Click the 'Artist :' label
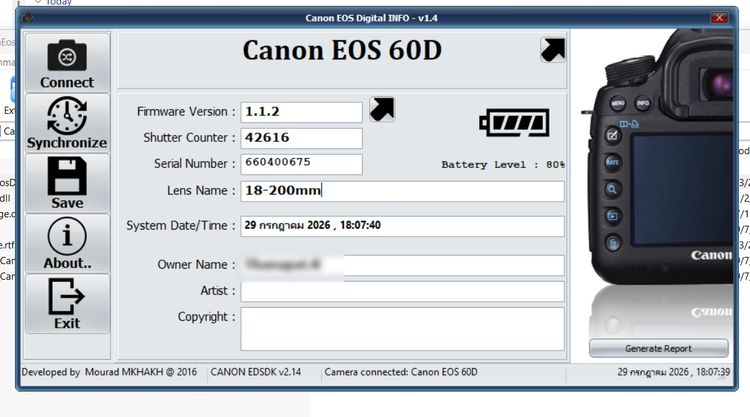 click(218, 291)
